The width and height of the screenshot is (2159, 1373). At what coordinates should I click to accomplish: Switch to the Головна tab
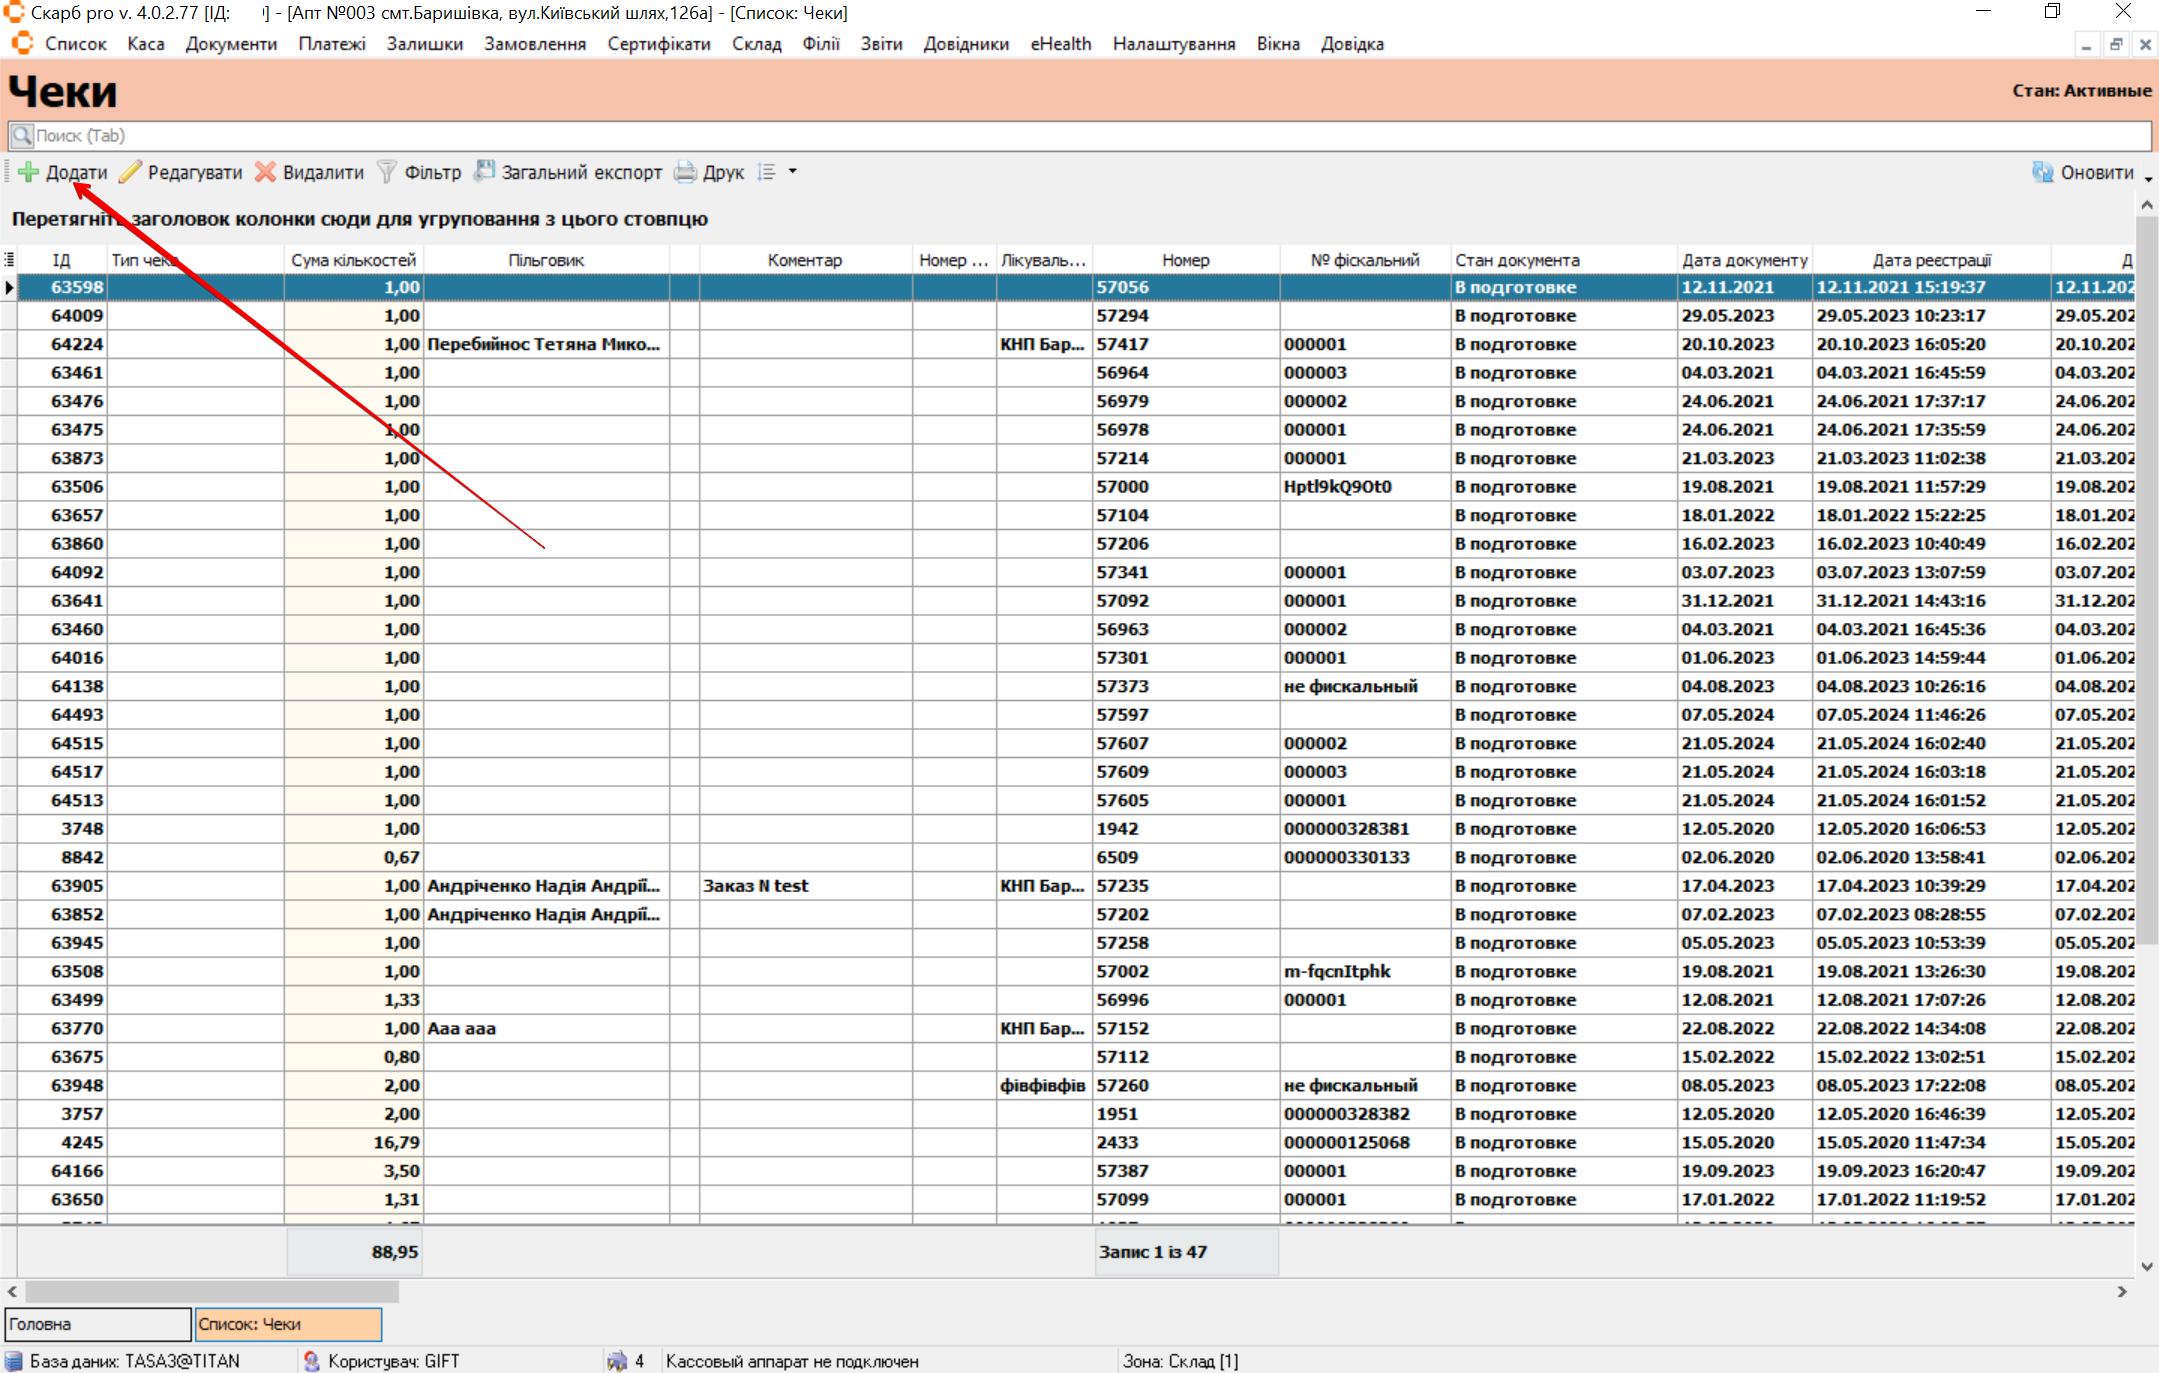point(97,1324)
